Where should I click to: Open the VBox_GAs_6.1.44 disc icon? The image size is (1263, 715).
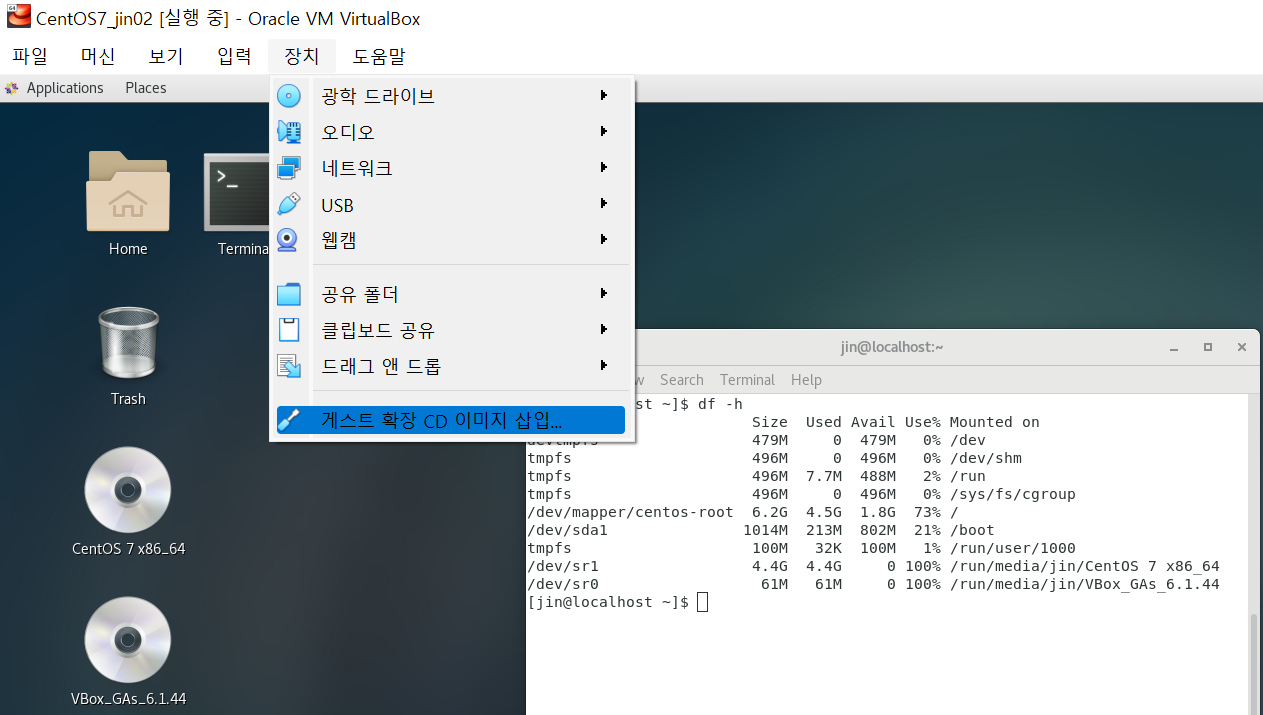tap(128, 640)
